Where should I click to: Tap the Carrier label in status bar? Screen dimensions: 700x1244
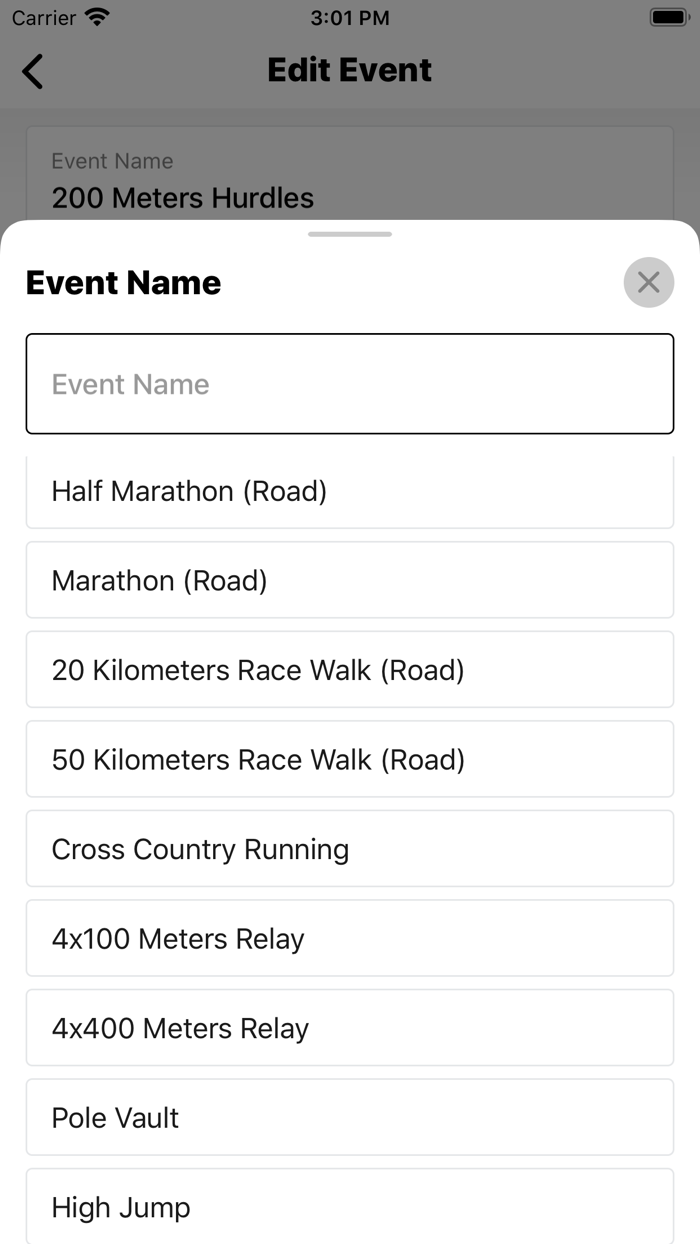44,17
